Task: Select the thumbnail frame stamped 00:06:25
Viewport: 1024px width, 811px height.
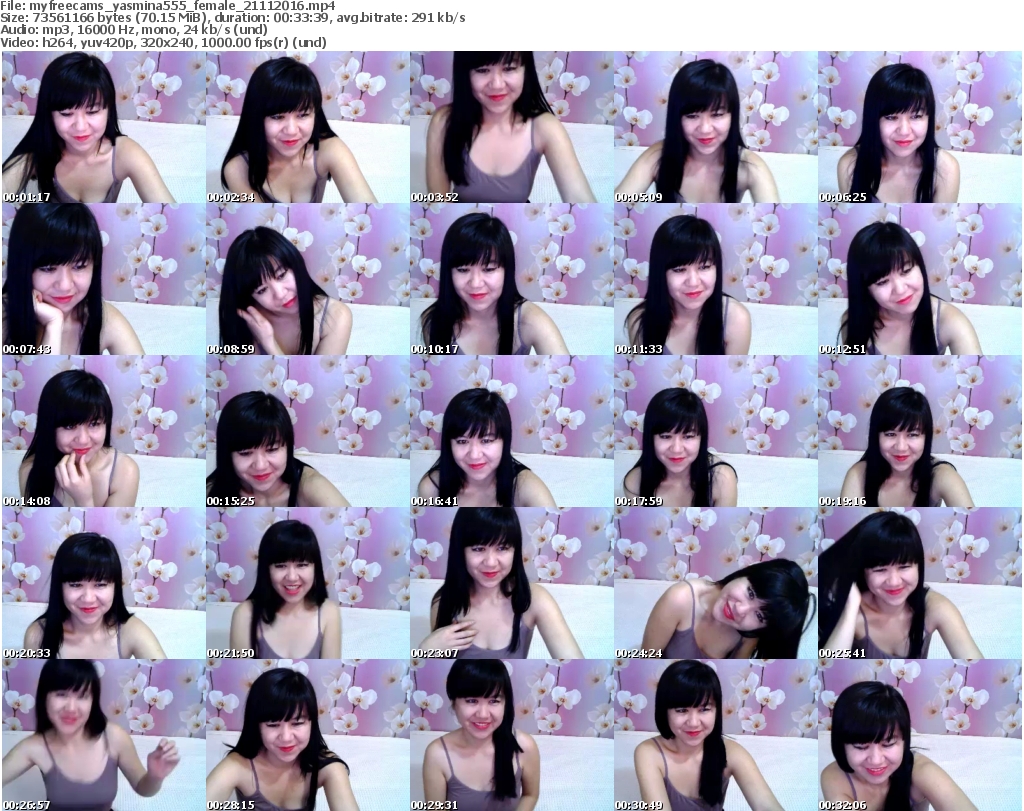Action: tap(920, 127)
